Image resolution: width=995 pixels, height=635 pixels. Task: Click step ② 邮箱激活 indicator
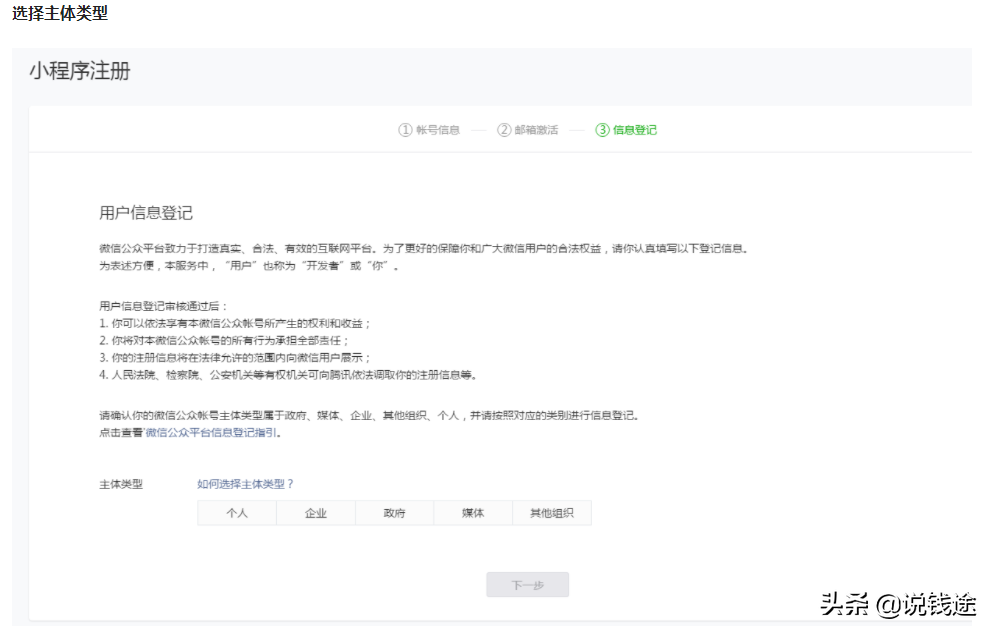[x=528, y=129]
